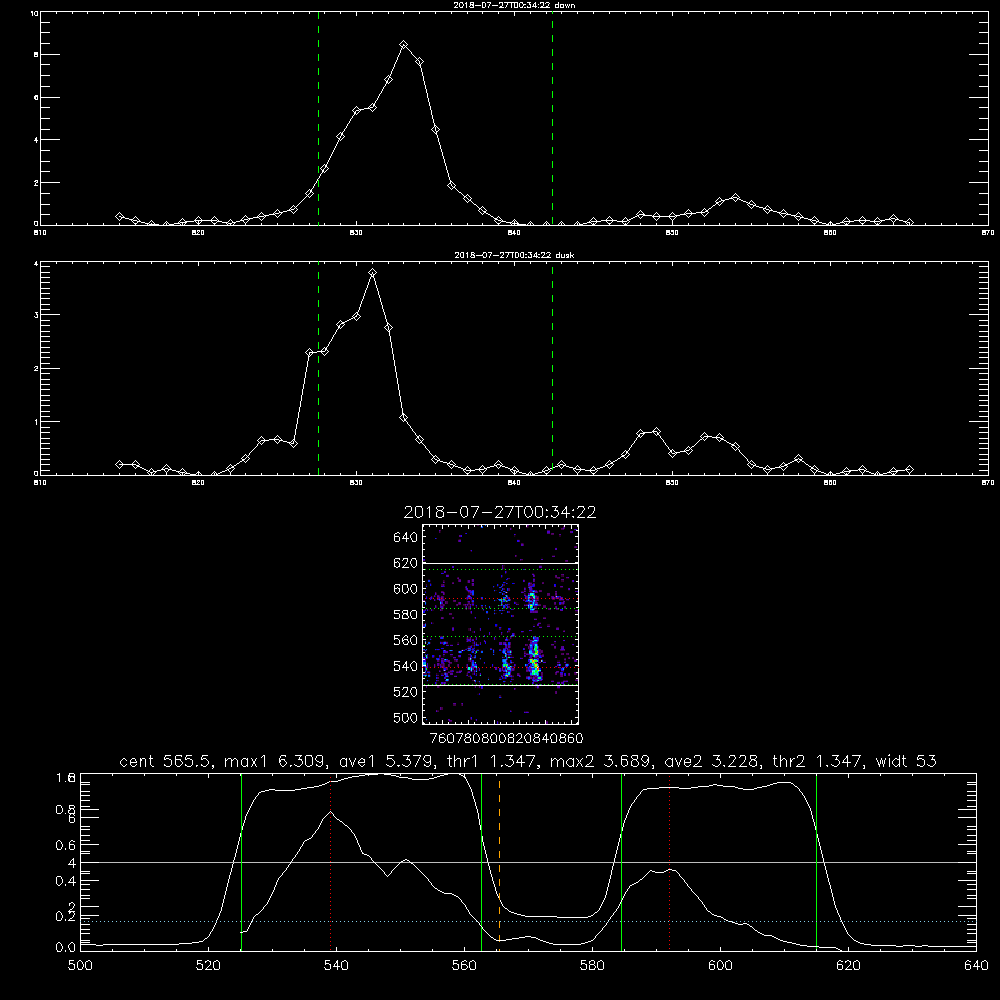The image size is (1000, 1000).
Task: Click the 600 label on bottom plot x-axis
Action: coord(720,966)
